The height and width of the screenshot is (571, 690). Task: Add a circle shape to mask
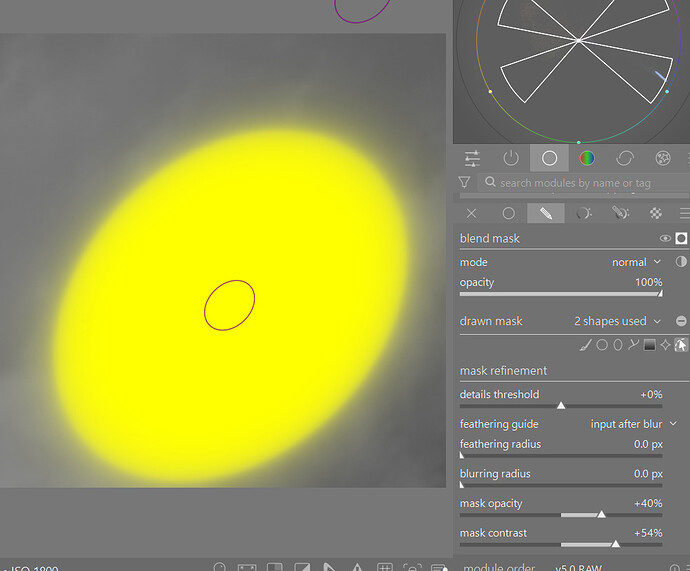point(602,345)
